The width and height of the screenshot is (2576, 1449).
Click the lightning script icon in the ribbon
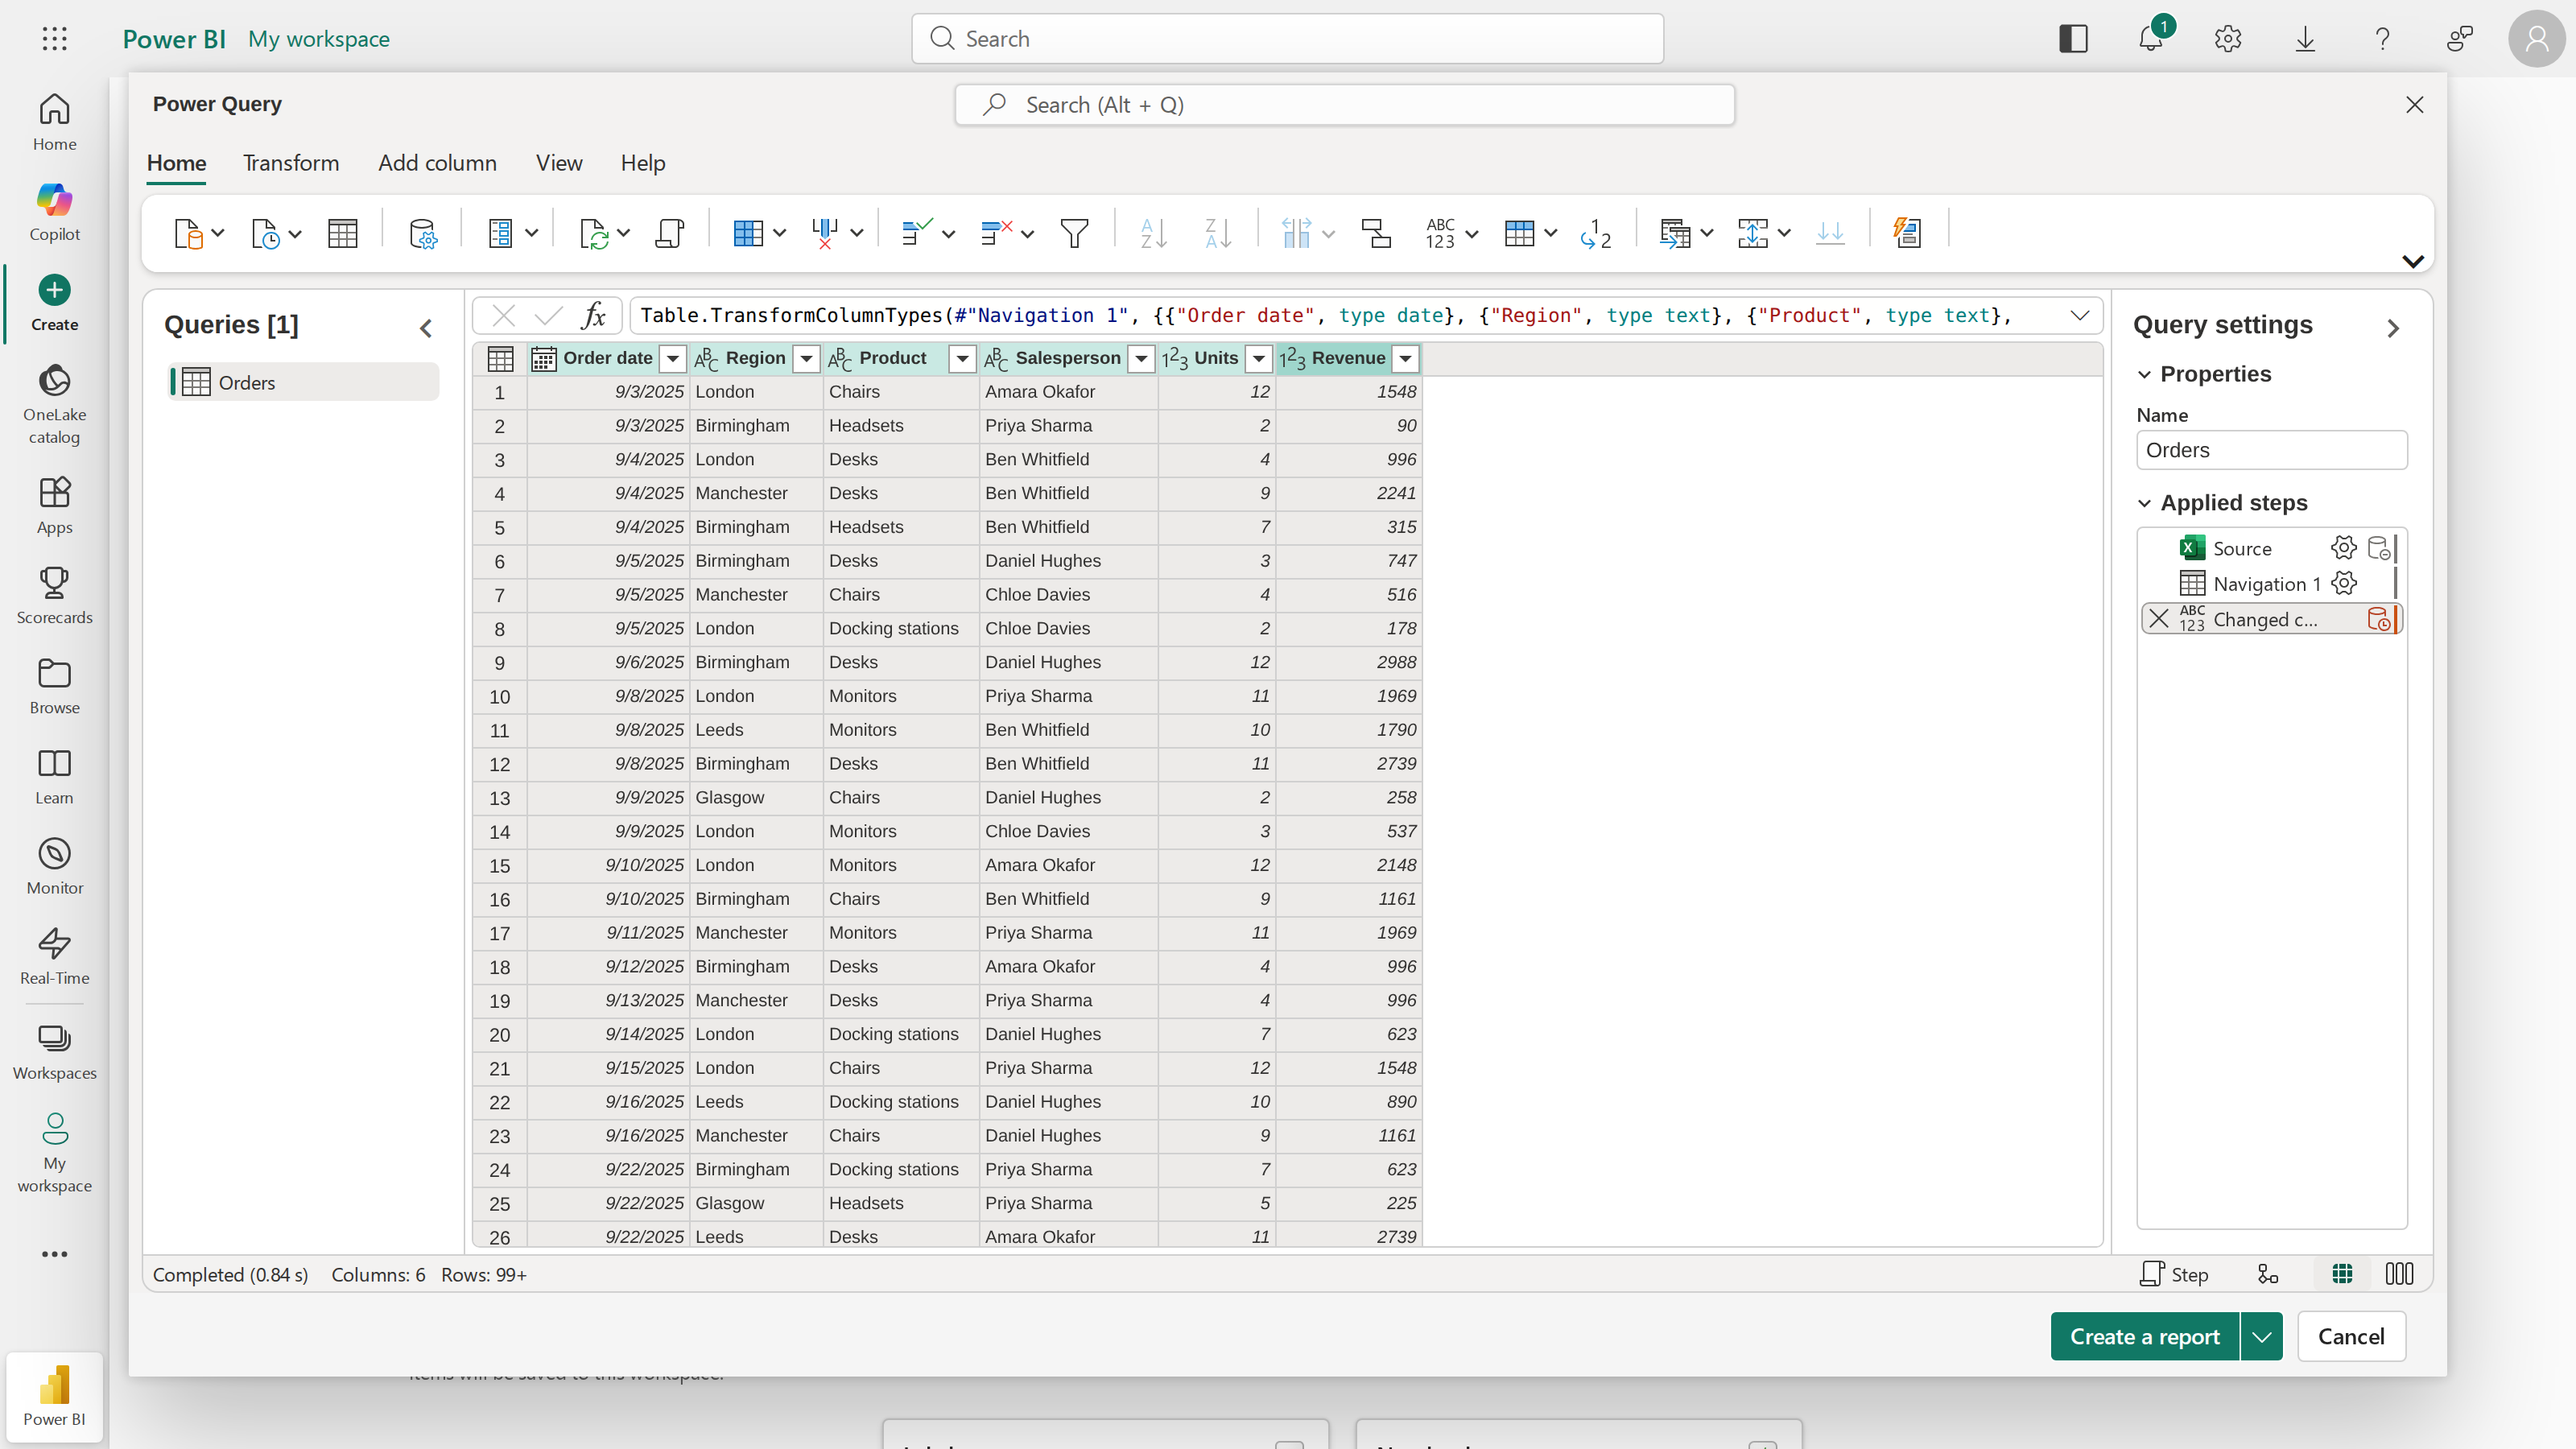(x=1907, y=233)
